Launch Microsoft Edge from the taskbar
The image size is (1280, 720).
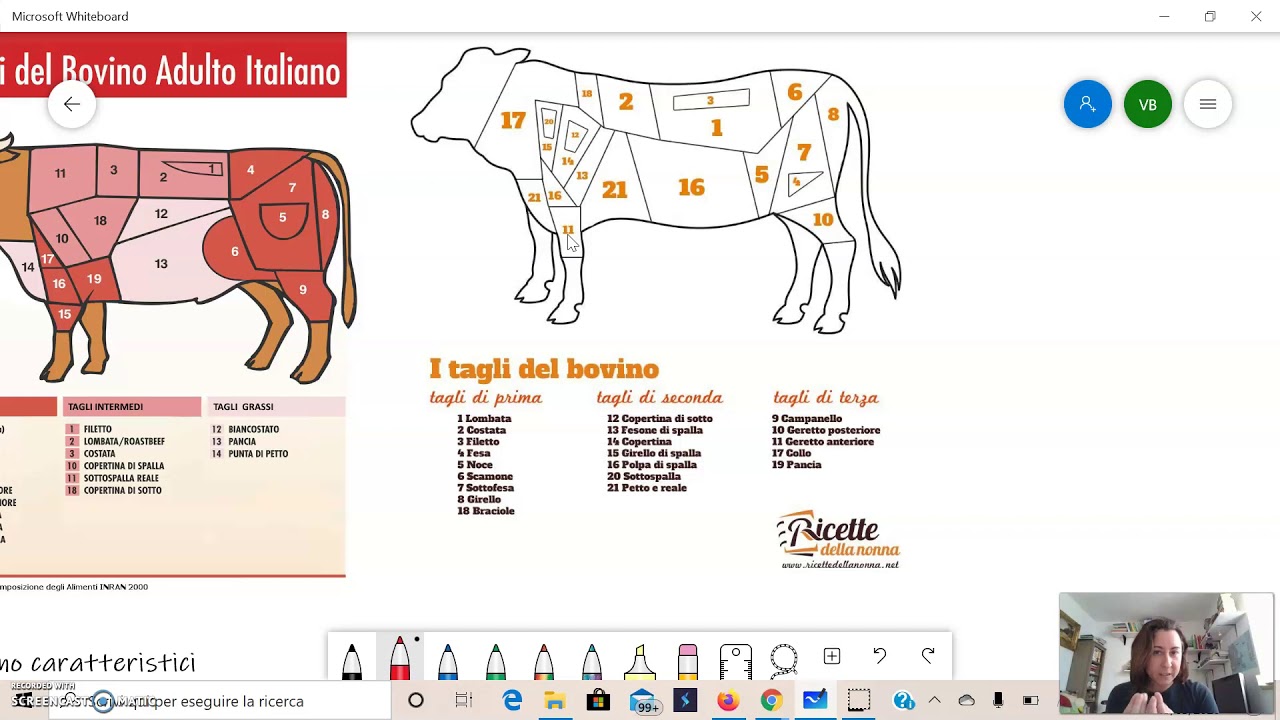(512, 701)
